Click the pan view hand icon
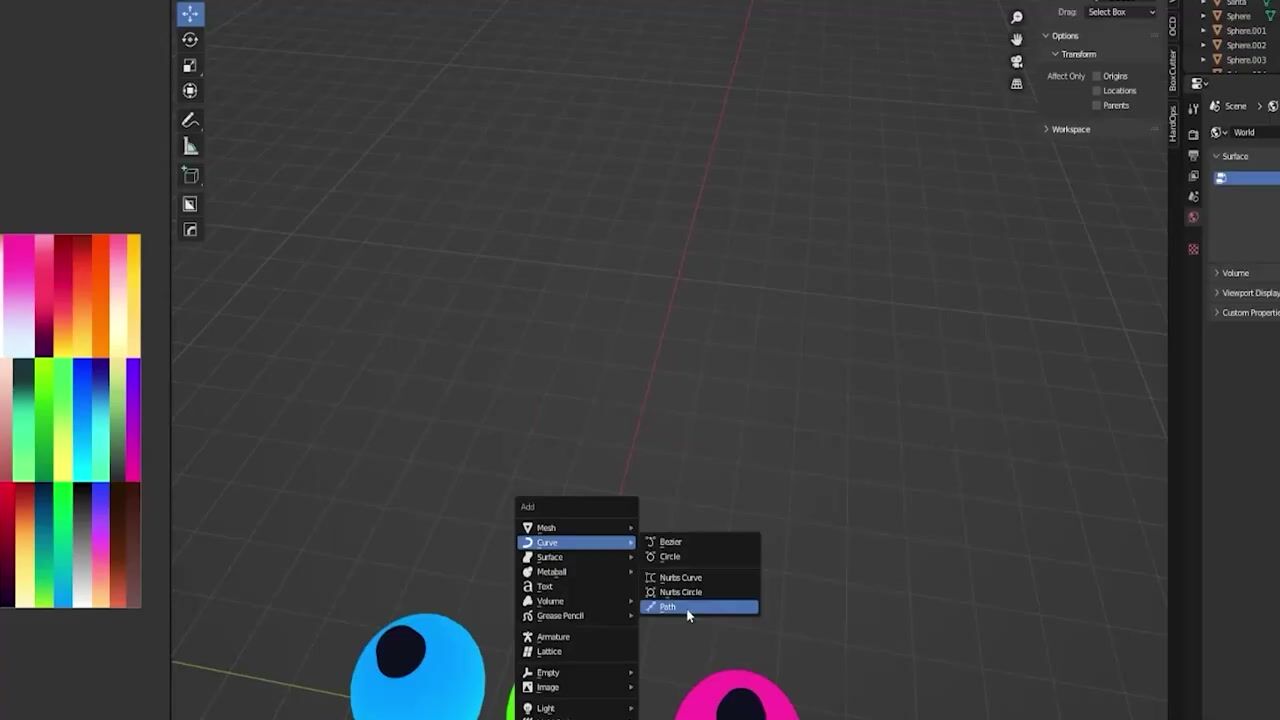This screenshot has height=720, width=1280. point(1017,39)
